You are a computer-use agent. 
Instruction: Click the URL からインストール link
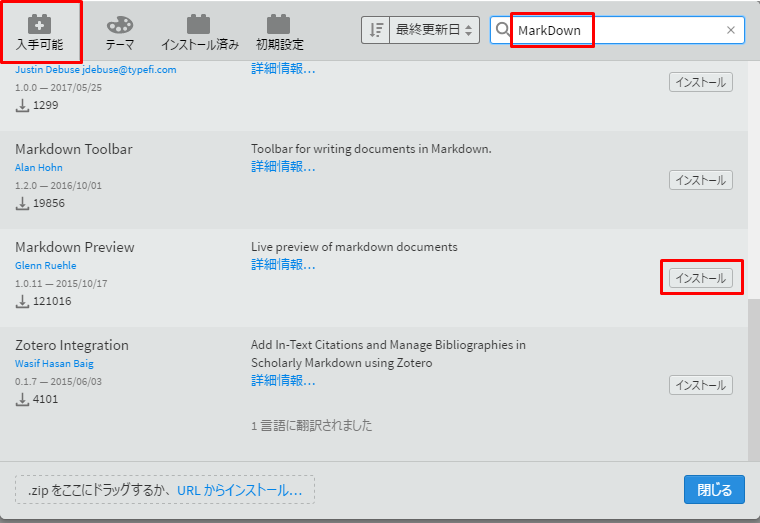click(x=239, y=491)
